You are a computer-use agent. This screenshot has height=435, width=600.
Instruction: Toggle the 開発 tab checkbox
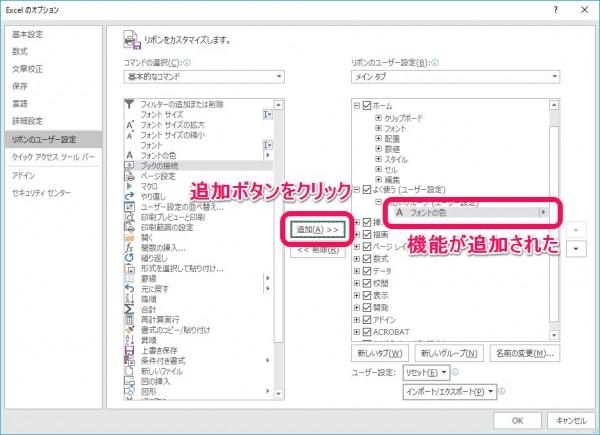[367, 308]
